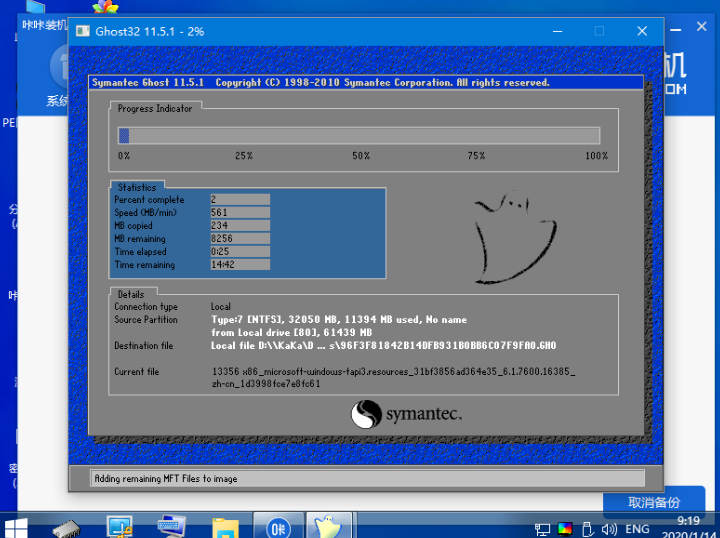Click the 取消备份 cancel backup button
Screen dimensions: 720x538
pyautogui.click(x=654, y=503)
